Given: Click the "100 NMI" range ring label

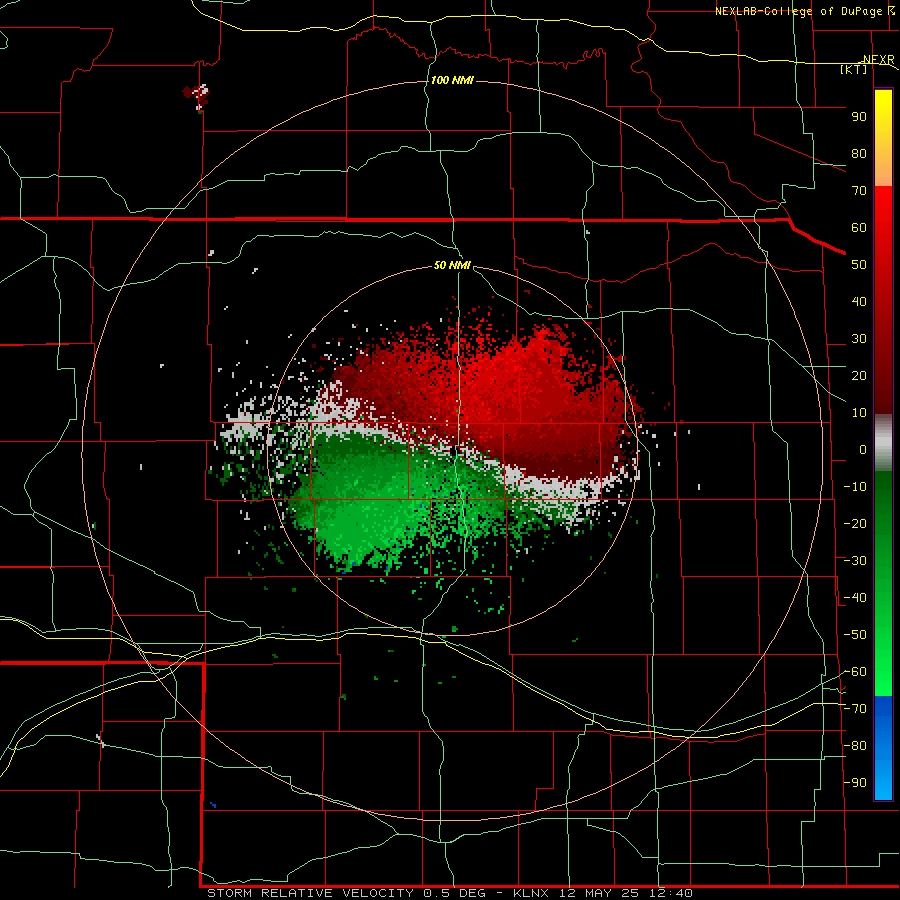Looking at the screenshot, I should [452, 80].
